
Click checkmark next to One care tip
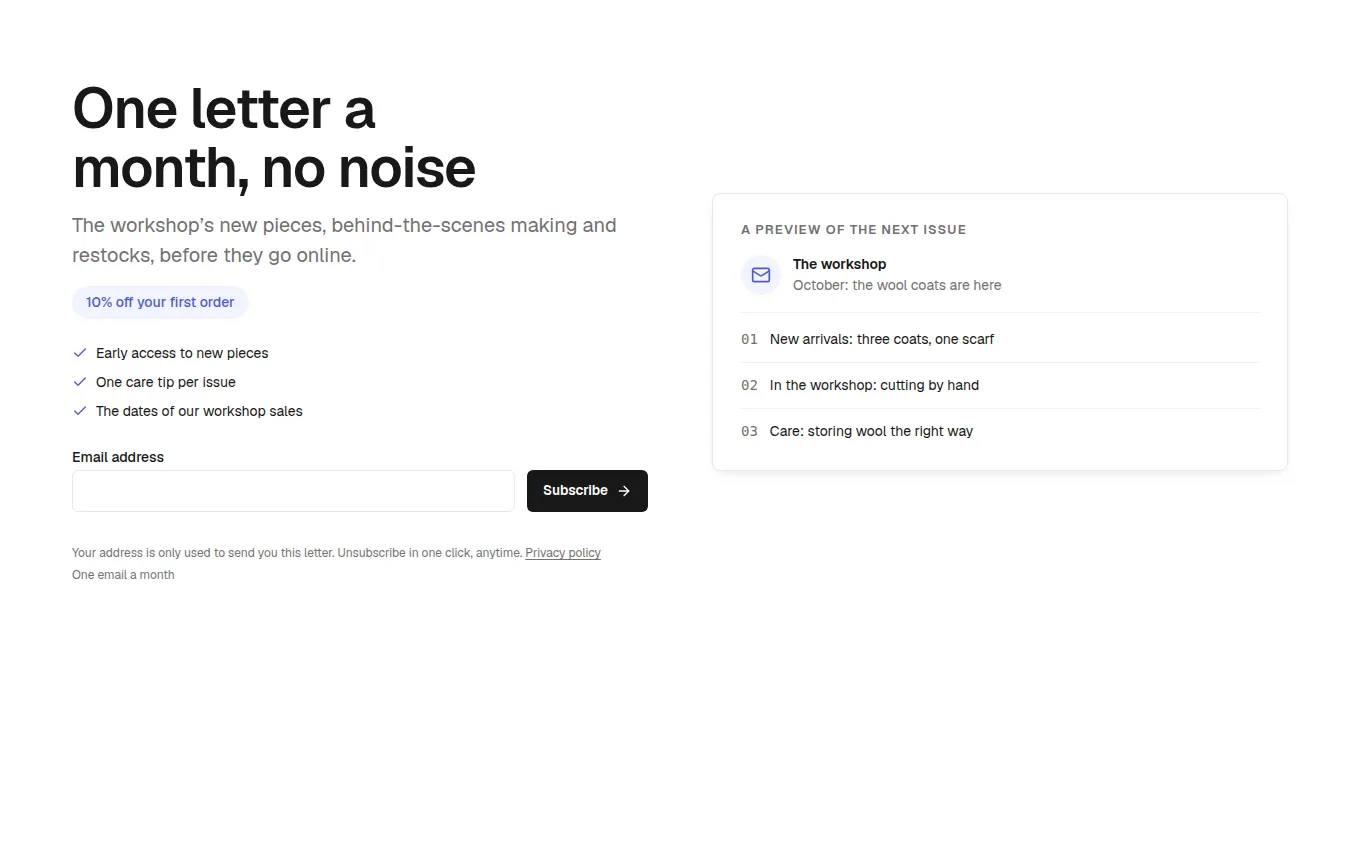pyautogui.click(x=80, y=382)
